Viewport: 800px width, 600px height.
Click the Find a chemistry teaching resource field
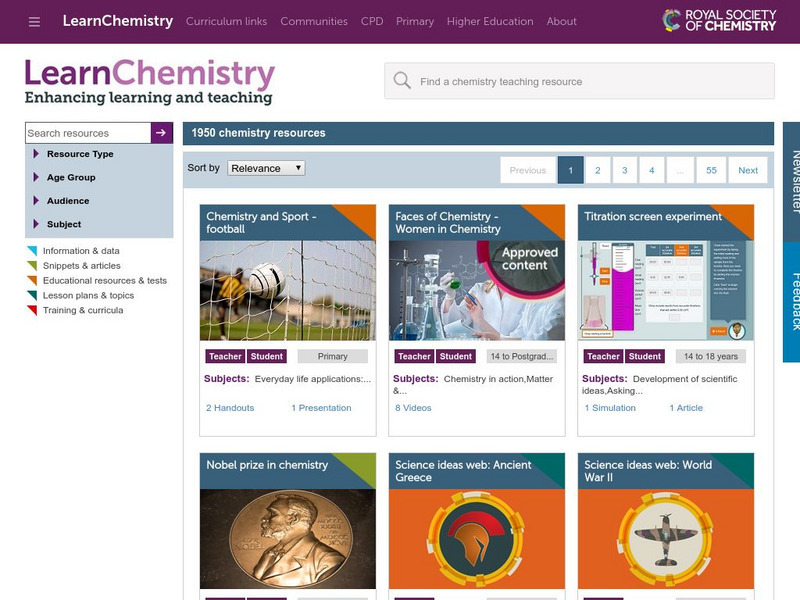590,82
